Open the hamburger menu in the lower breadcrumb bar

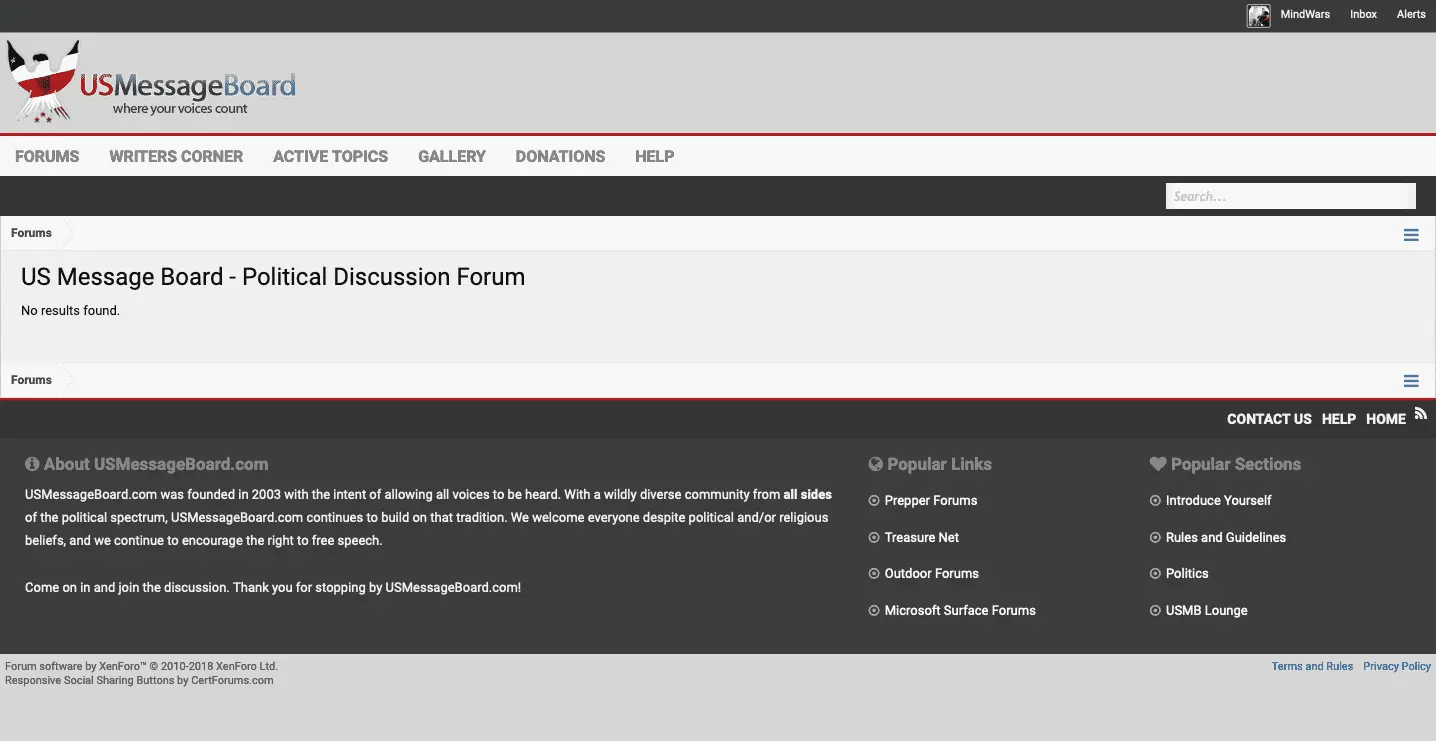(x=1411, y=381)
